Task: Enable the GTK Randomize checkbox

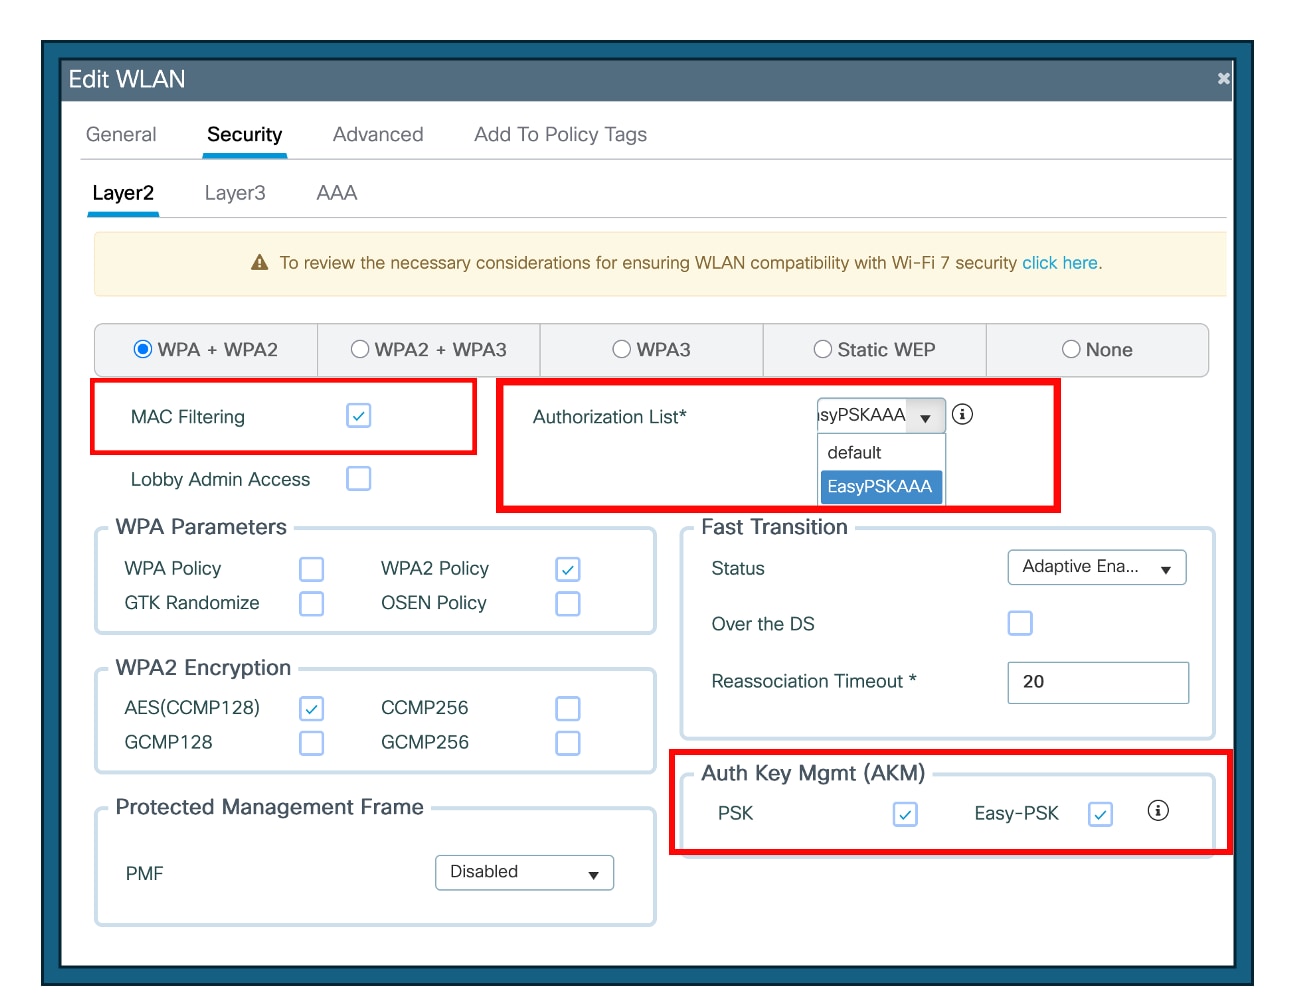Action: coord(312,604)
